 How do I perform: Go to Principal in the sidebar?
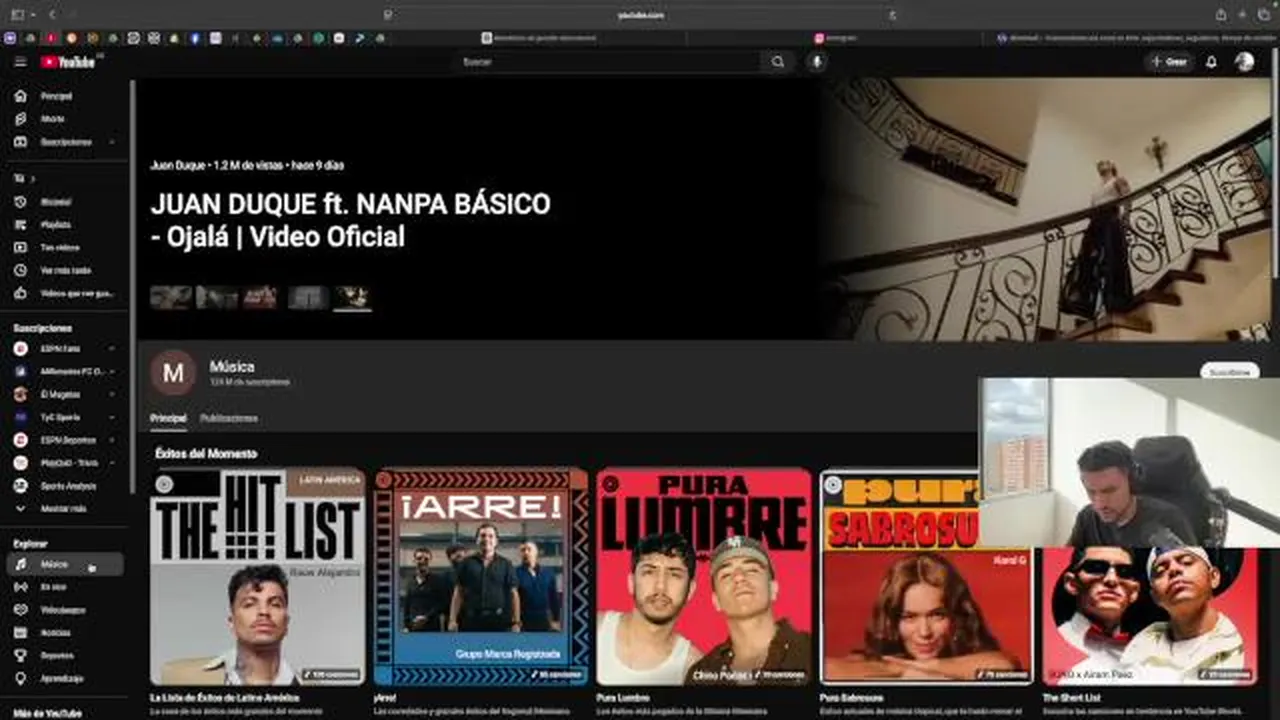coord(65,96)
